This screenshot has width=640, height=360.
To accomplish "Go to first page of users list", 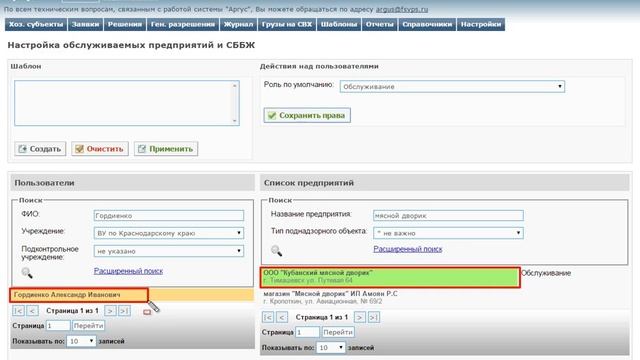I will click(18, 311).
